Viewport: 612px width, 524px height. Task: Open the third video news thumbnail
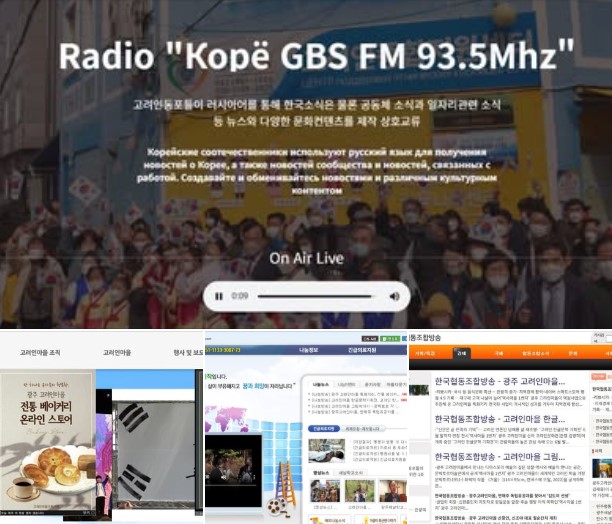tap(393, 490)
